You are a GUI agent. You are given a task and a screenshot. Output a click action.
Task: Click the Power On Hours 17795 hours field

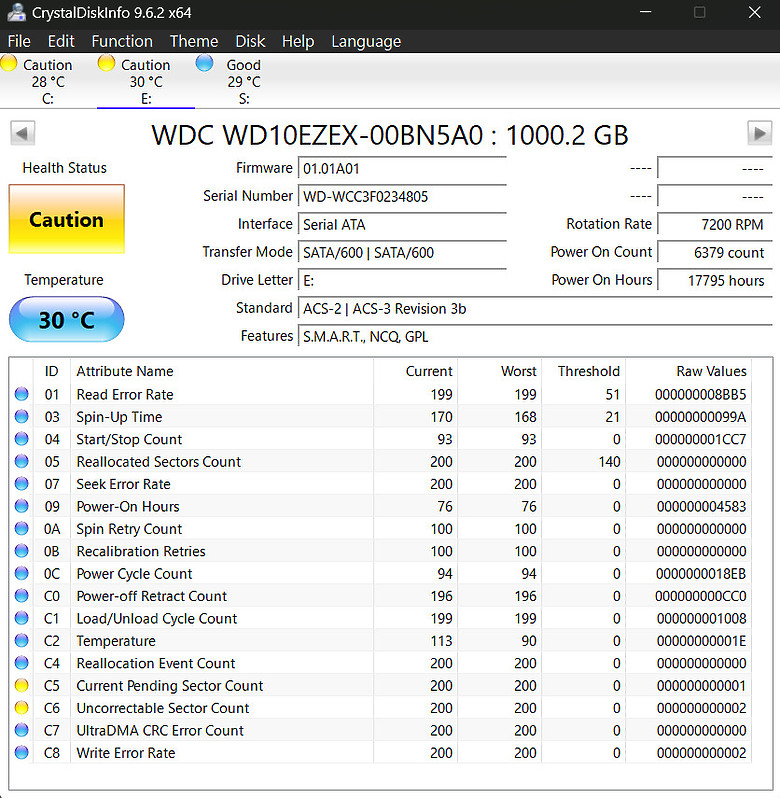[x=715, y=280]
